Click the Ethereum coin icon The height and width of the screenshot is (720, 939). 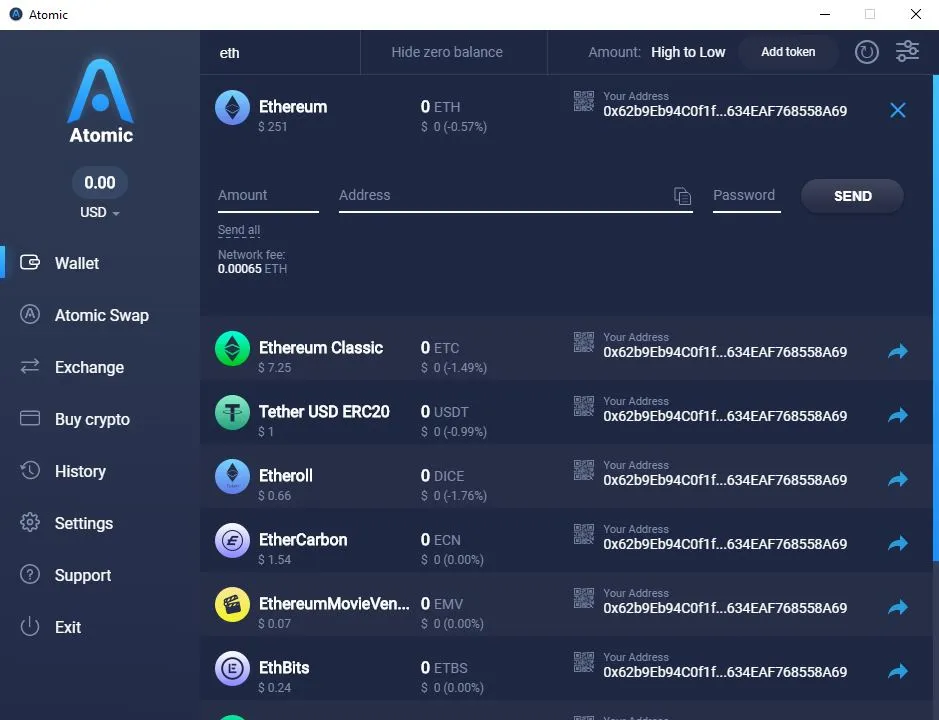[232, 108]
